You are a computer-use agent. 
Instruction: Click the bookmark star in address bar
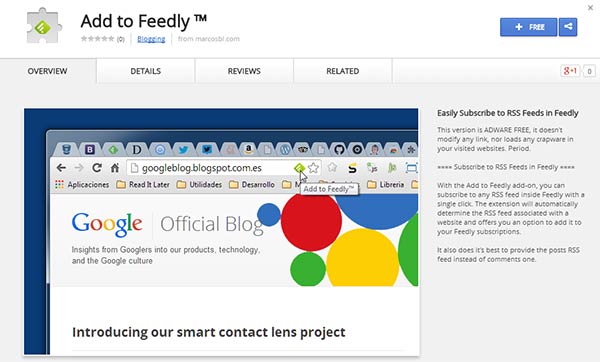(x=313, y=168)
